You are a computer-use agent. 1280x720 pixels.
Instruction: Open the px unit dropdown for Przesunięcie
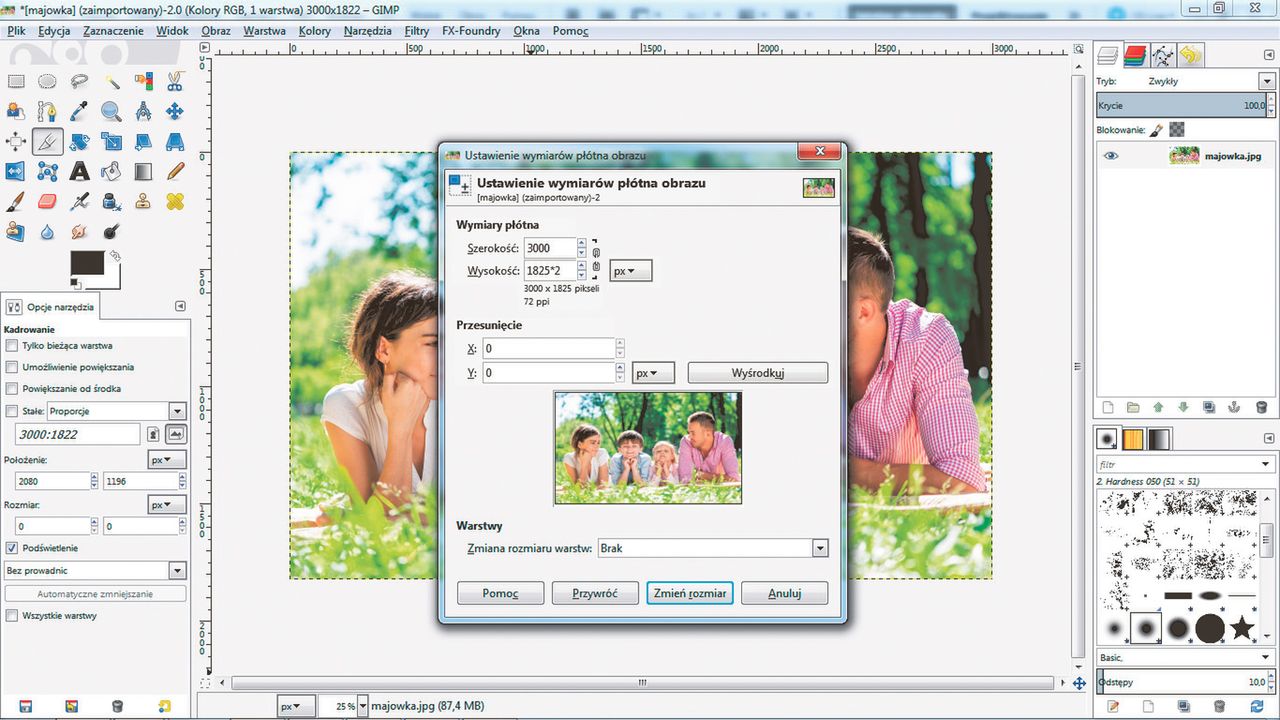pyautogui.click(x=654, y=373)
